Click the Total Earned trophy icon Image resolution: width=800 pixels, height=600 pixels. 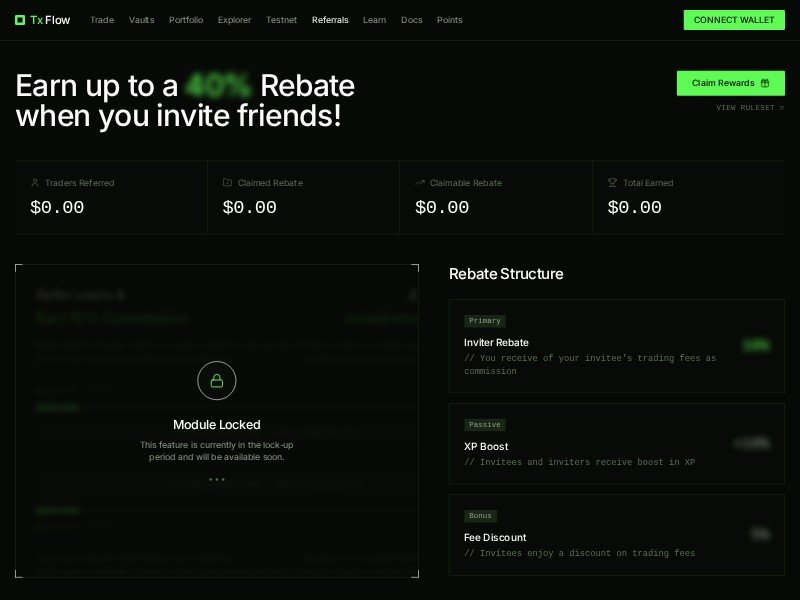(612, 183)
